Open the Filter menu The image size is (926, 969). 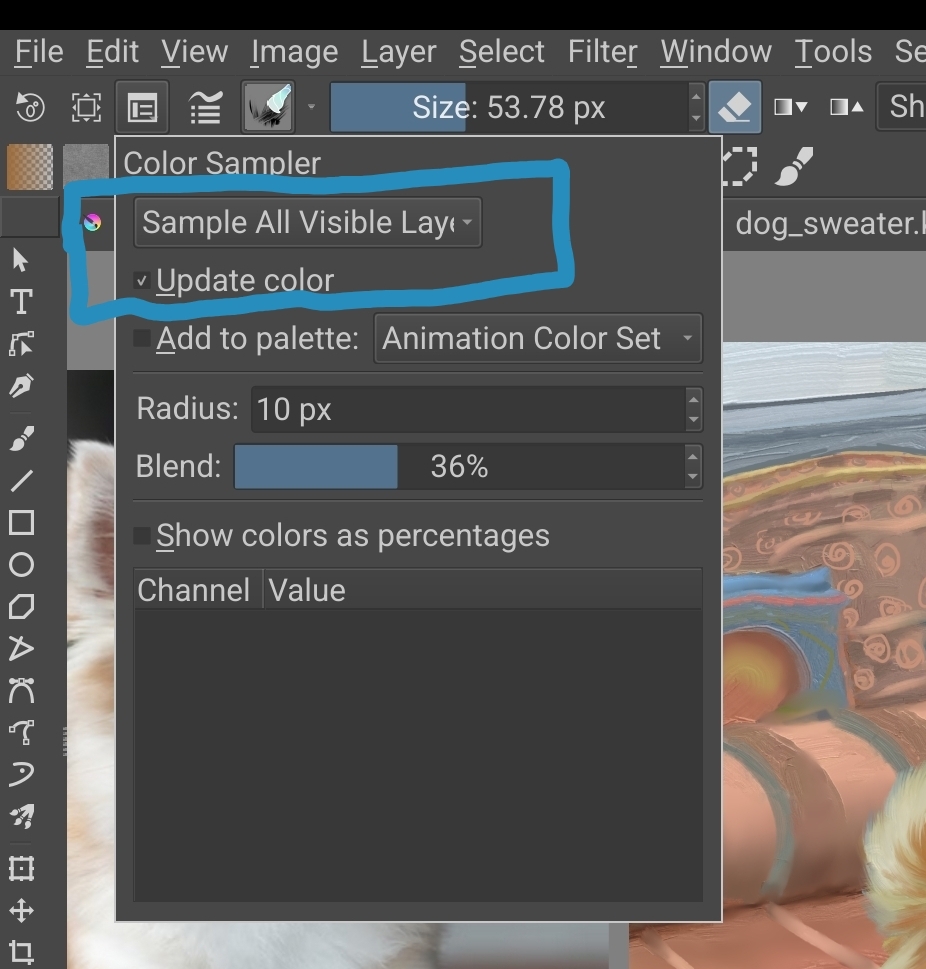[602, 52]
